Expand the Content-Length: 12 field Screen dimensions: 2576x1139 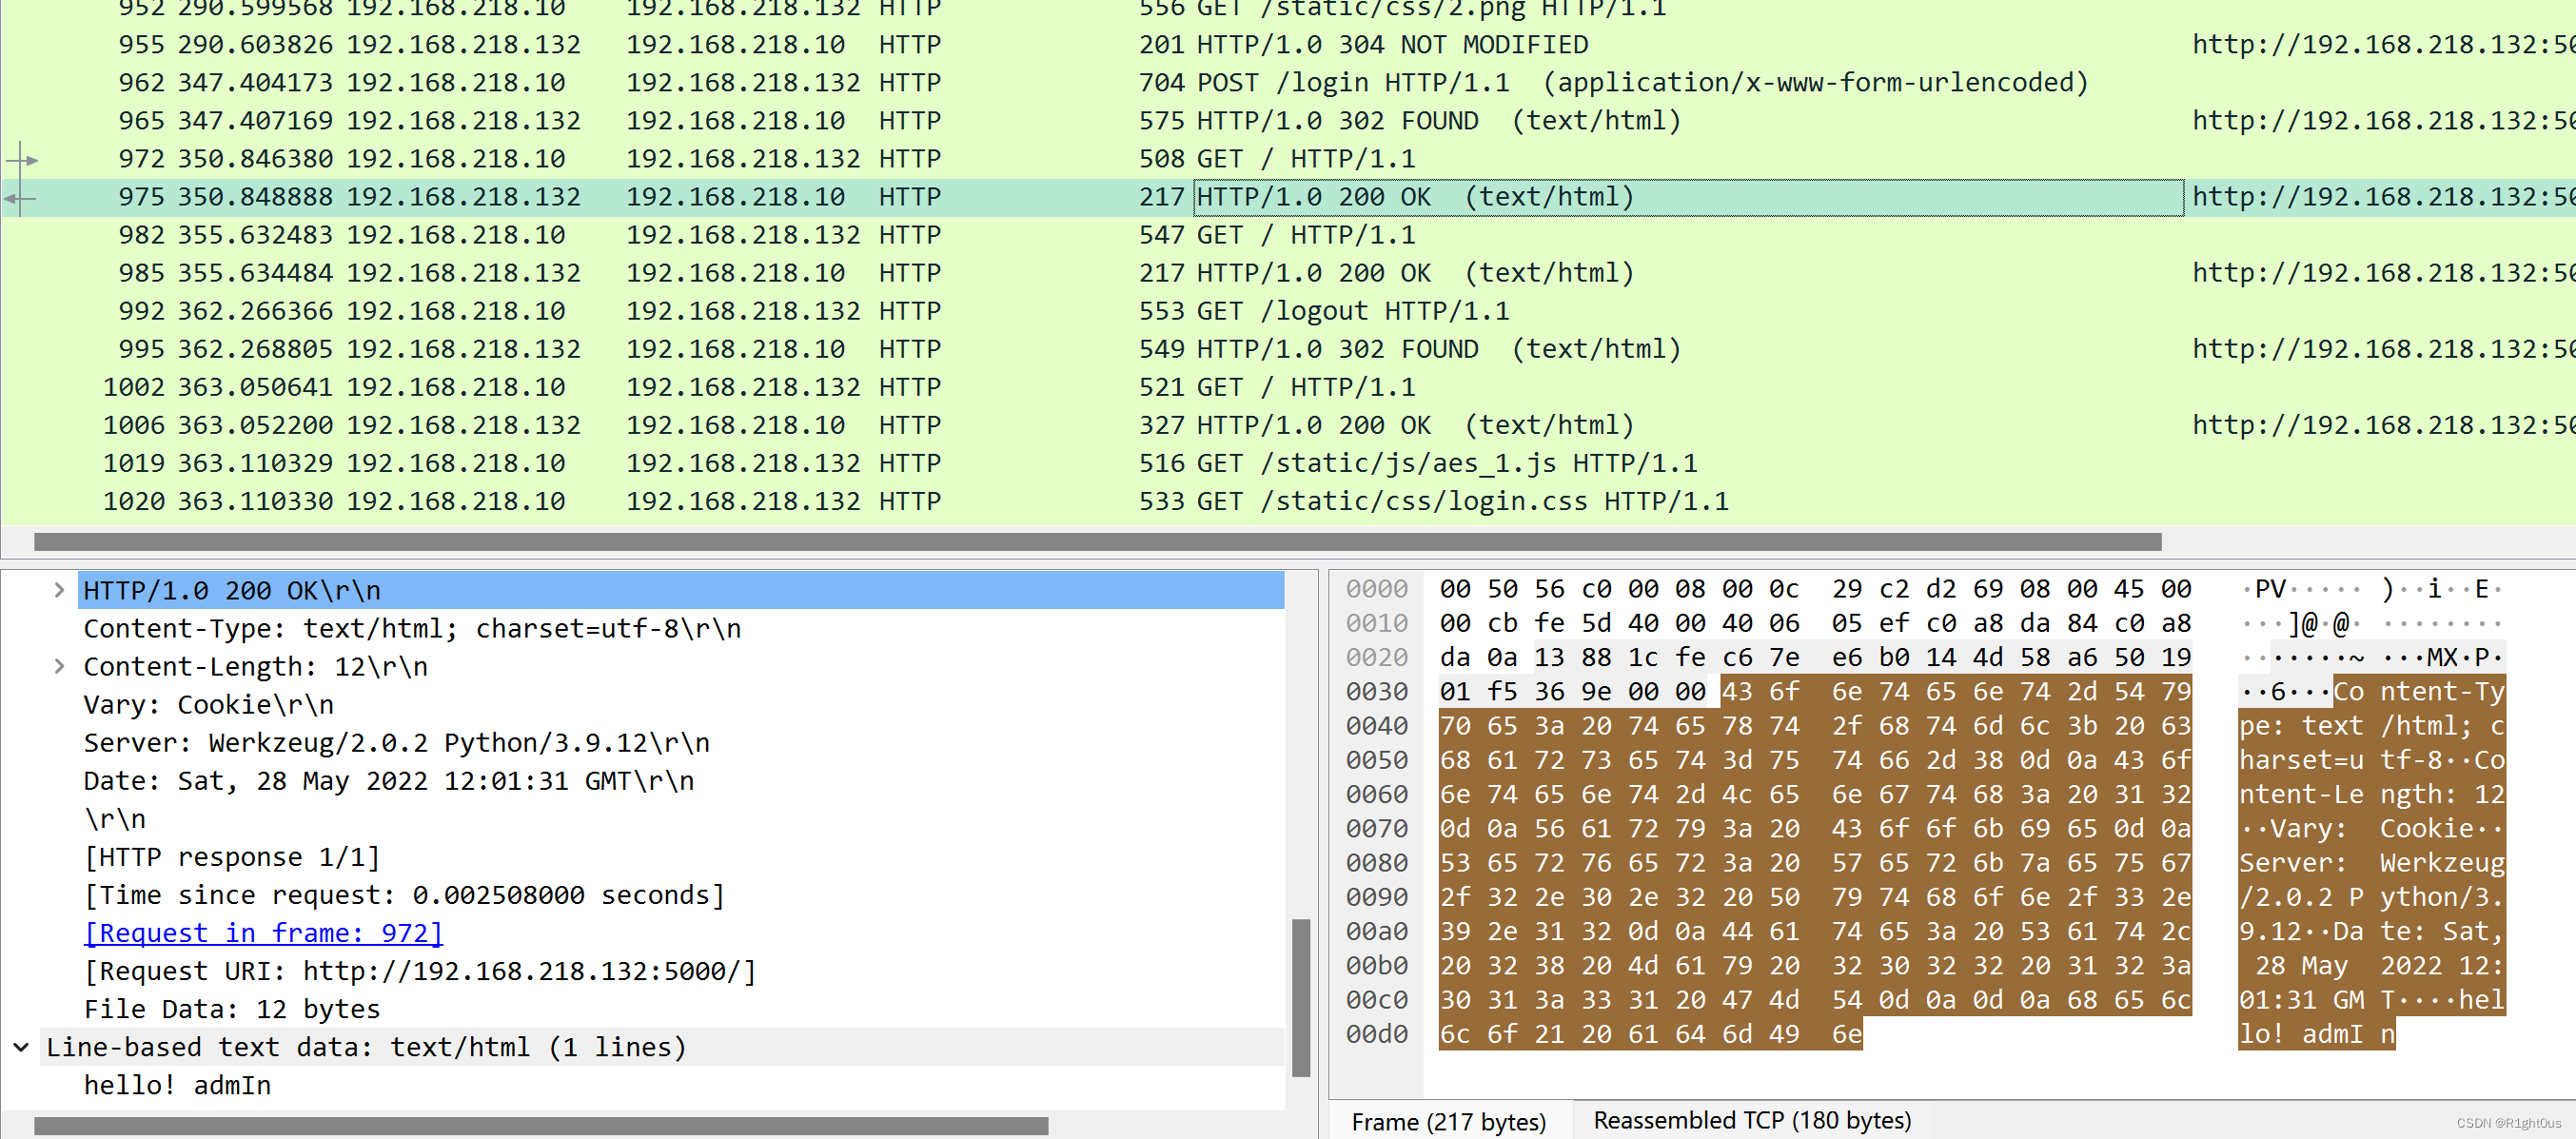(59, 666)
